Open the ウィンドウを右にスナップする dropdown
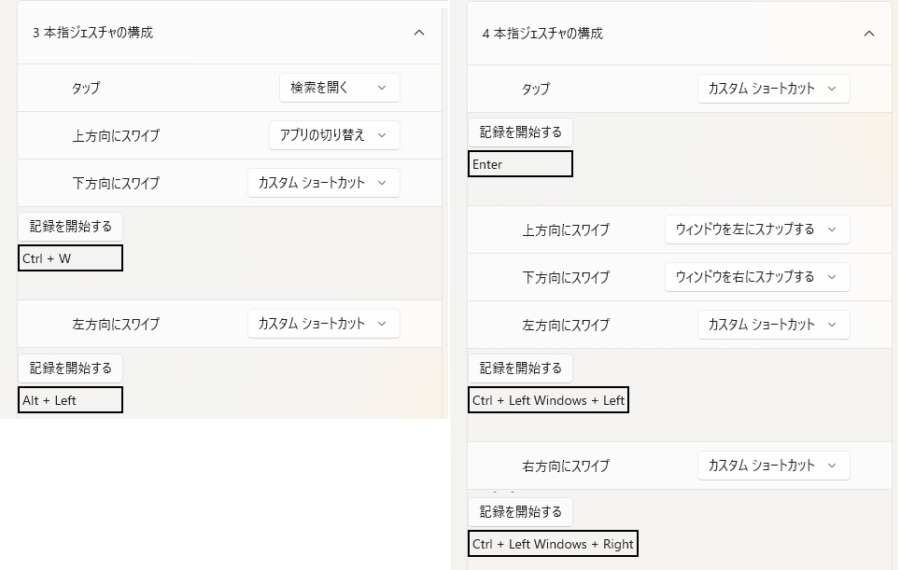Screen dimensions: 900x570 (x=757, y=276)
